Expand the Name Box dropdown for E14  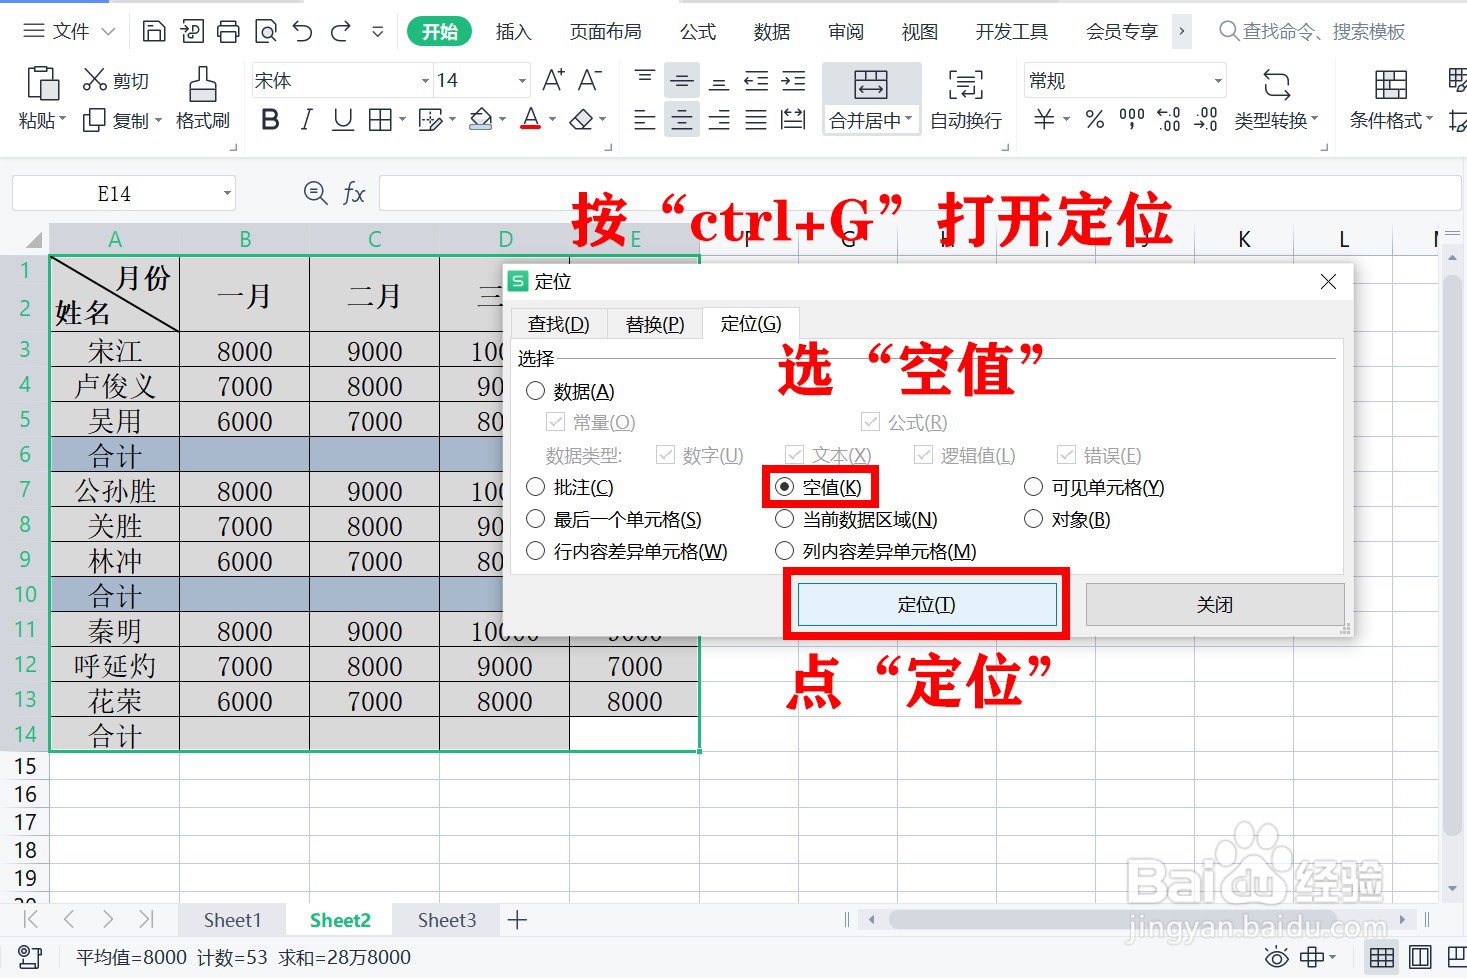pos(227,193)
